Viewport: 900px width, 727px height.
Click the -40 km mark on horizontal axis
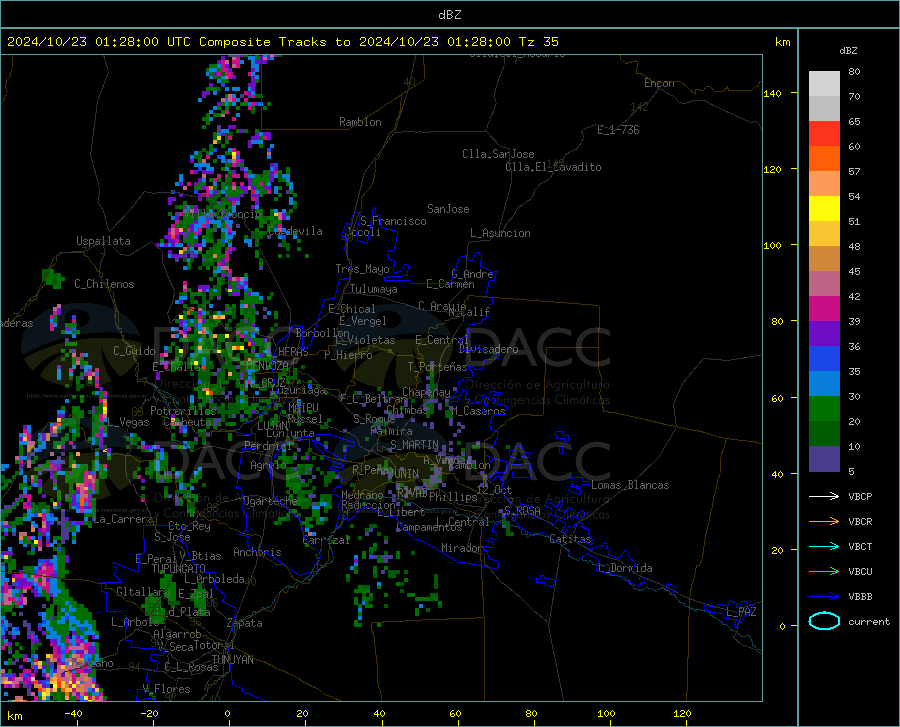pyautogui.click(x=73, y=714)
